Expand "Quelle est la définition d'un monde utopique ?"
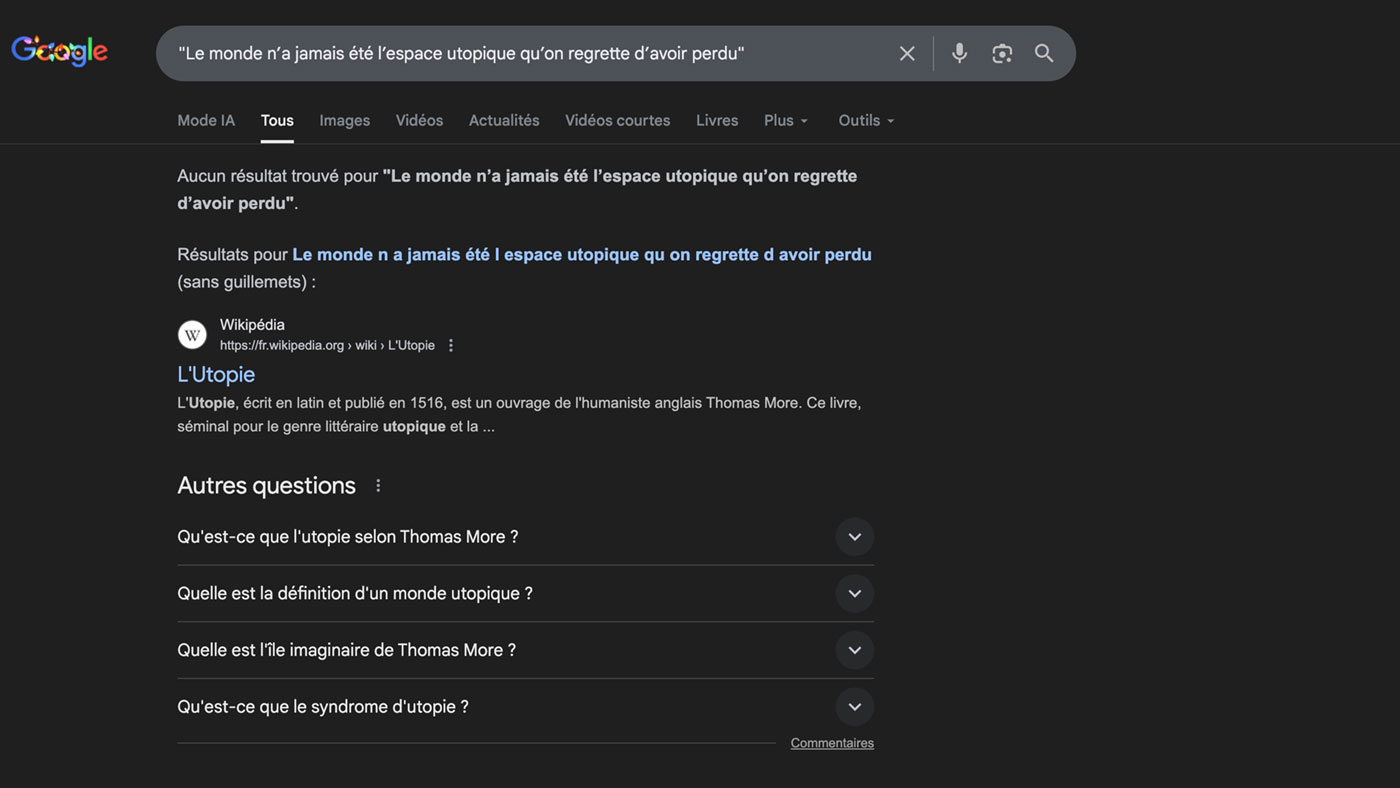The image size is (1400, 788). [854, 594]
